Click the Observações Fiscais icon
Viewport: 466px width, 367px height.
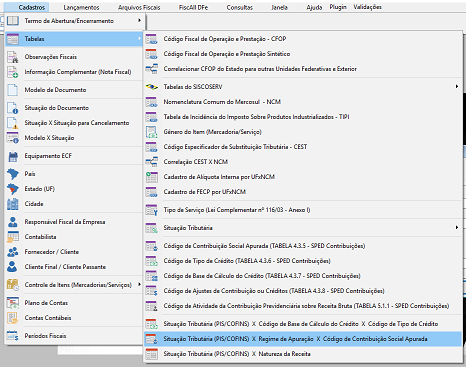(x=13, y=57)
